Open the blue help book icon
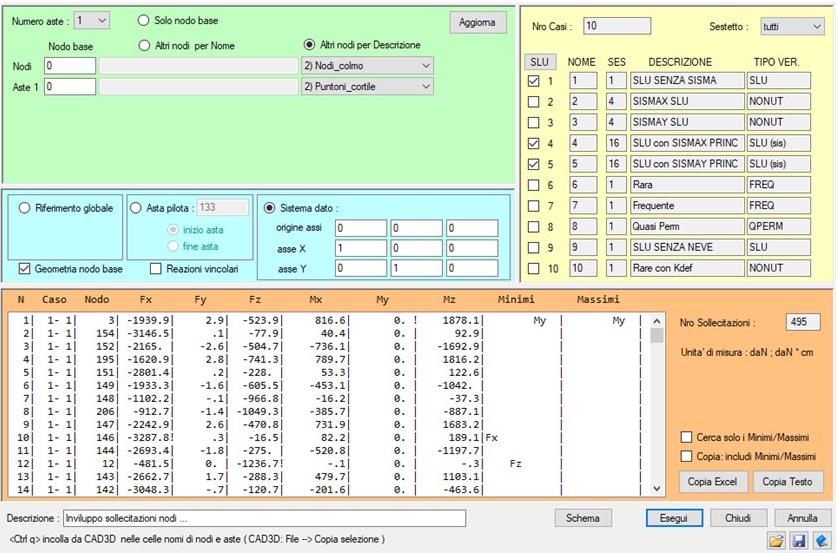Image resolution: width=836 pixels, height=553 pixels. click(819, 540)
